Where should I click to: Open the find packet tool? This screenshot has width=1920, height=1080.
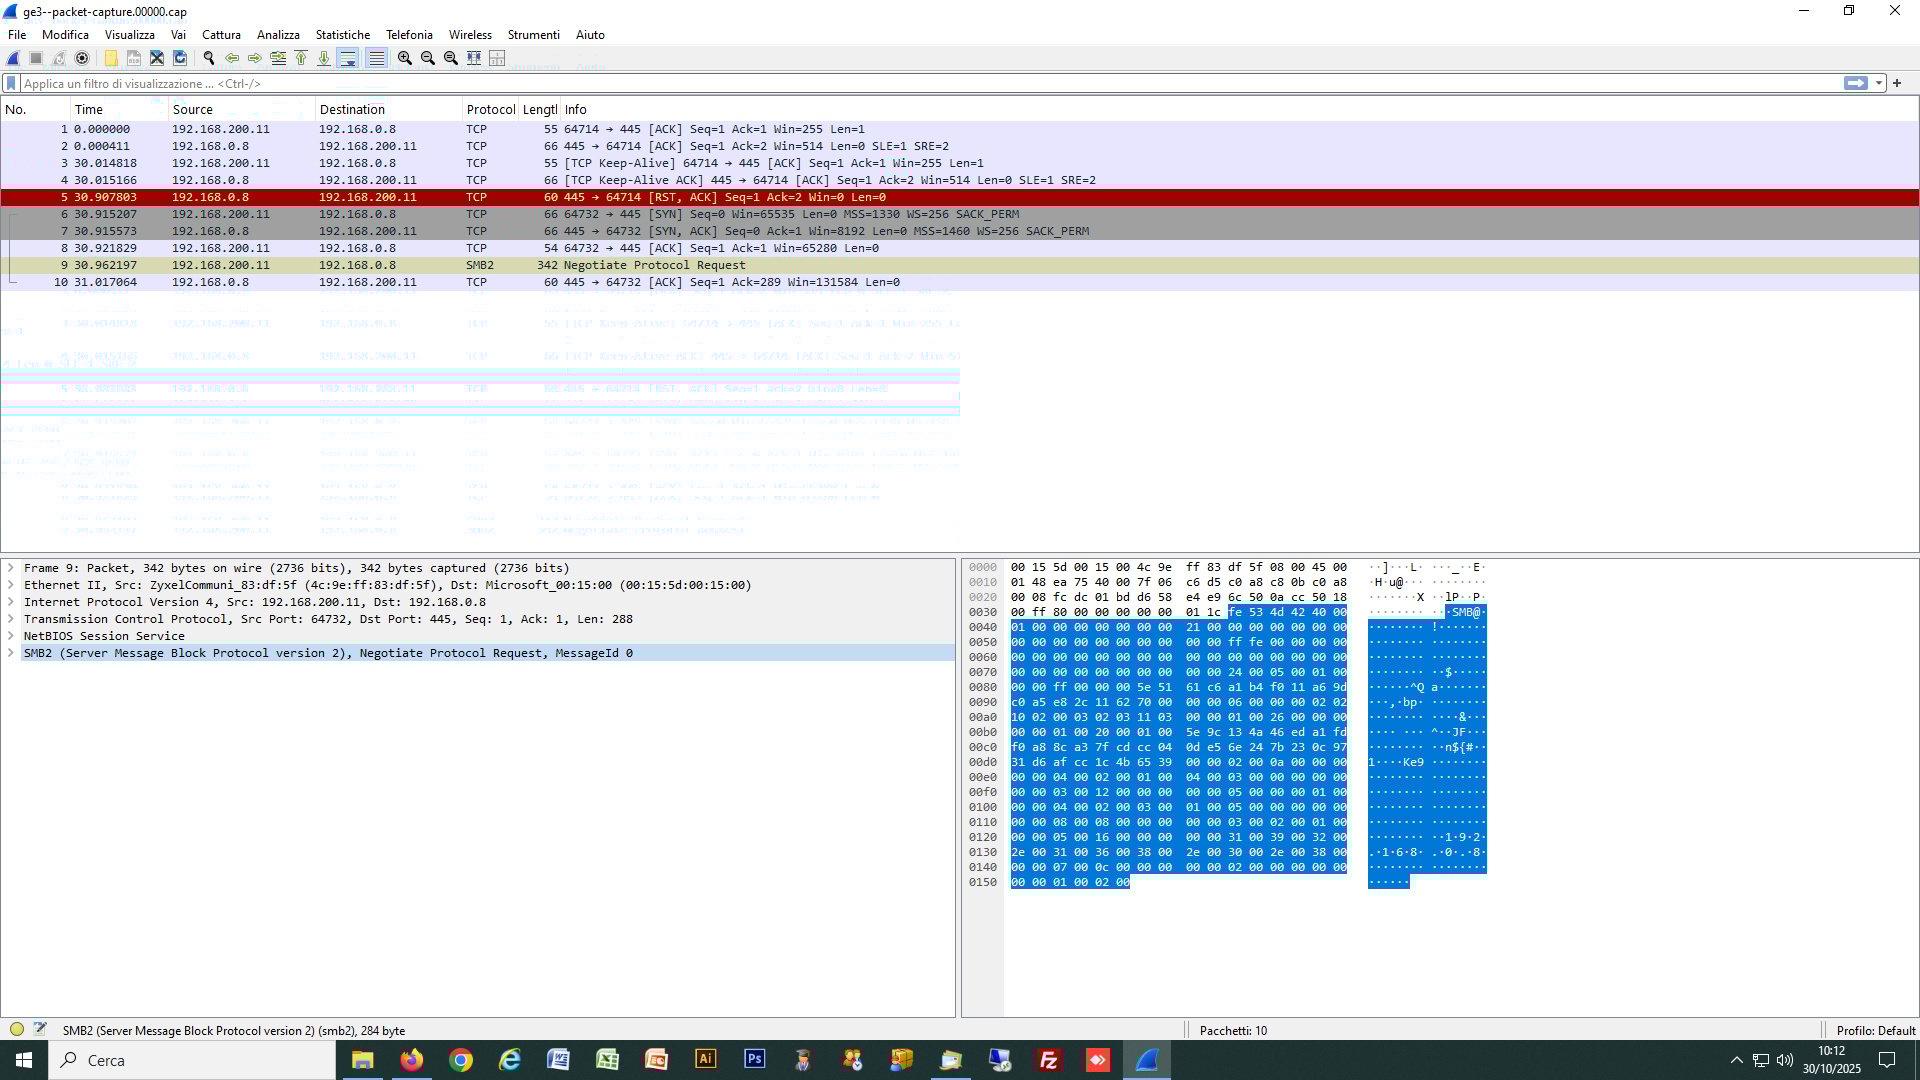[x=209, y=58]
